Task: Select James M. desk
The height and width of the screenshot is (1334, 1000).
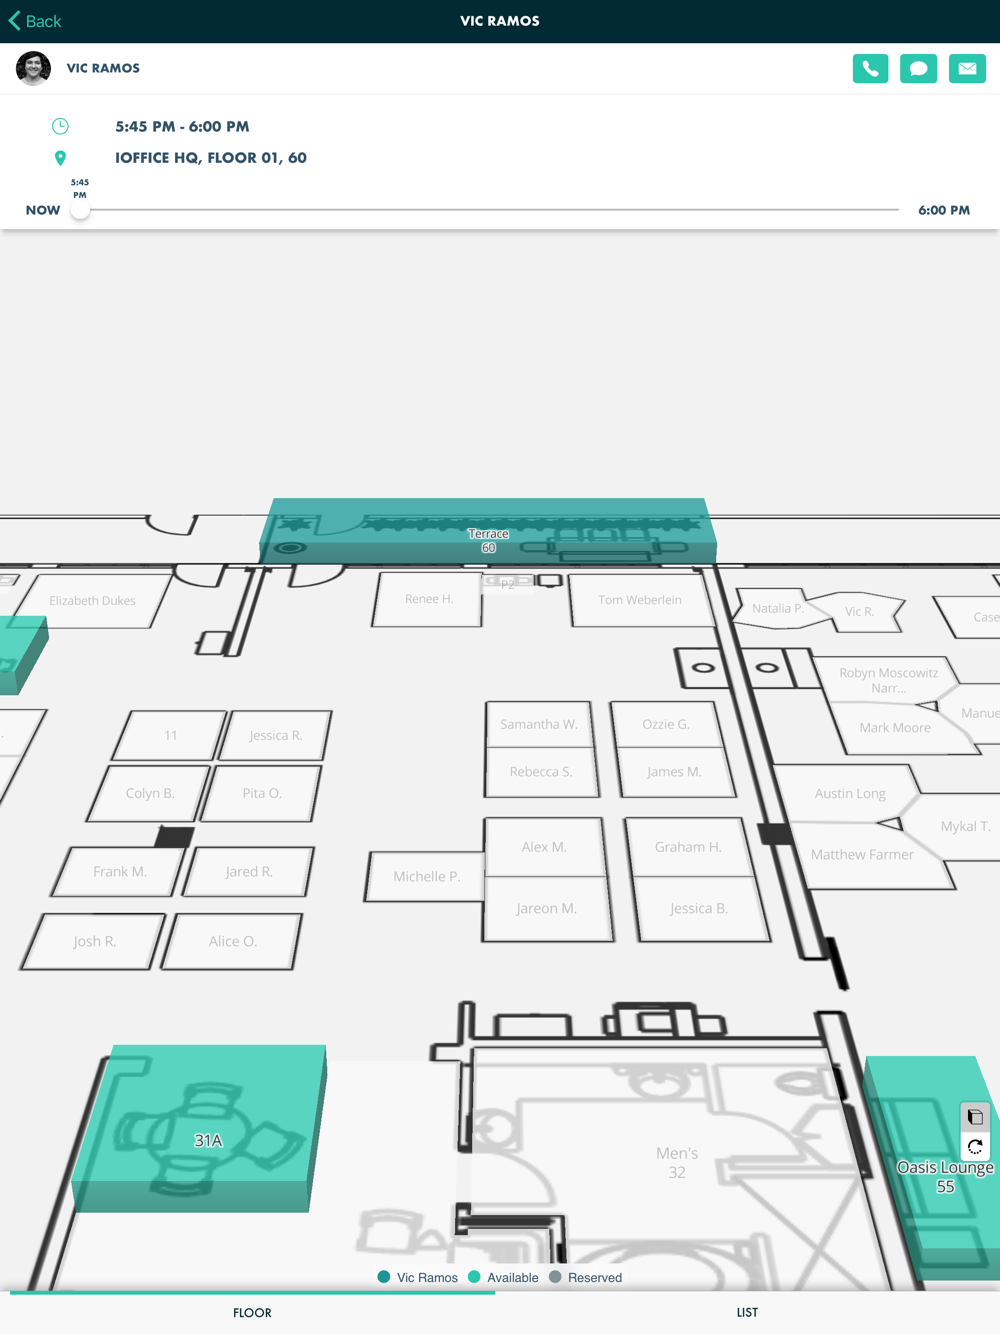Action: point(674,772)
